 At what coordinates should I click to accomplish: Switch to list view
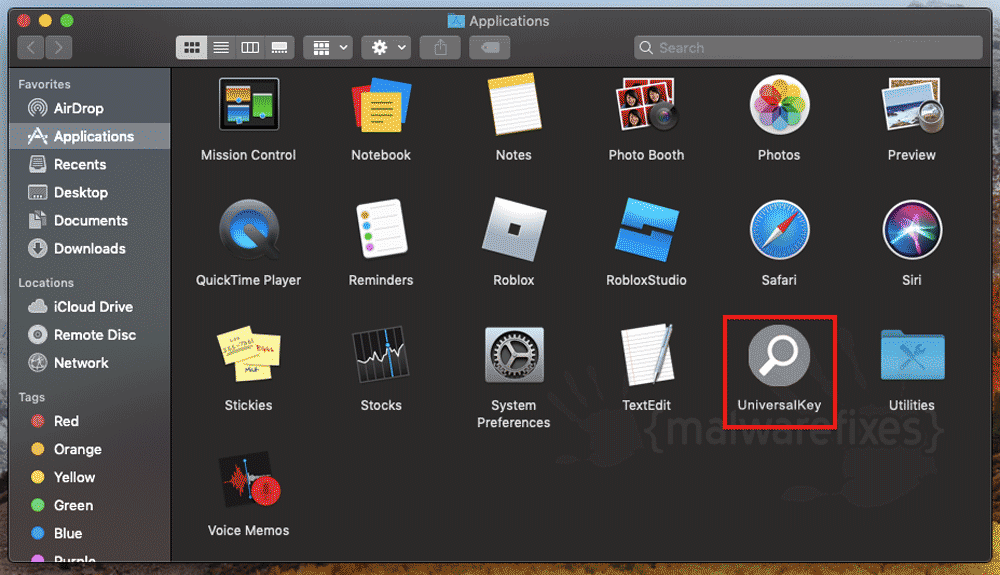click(221, 47)
